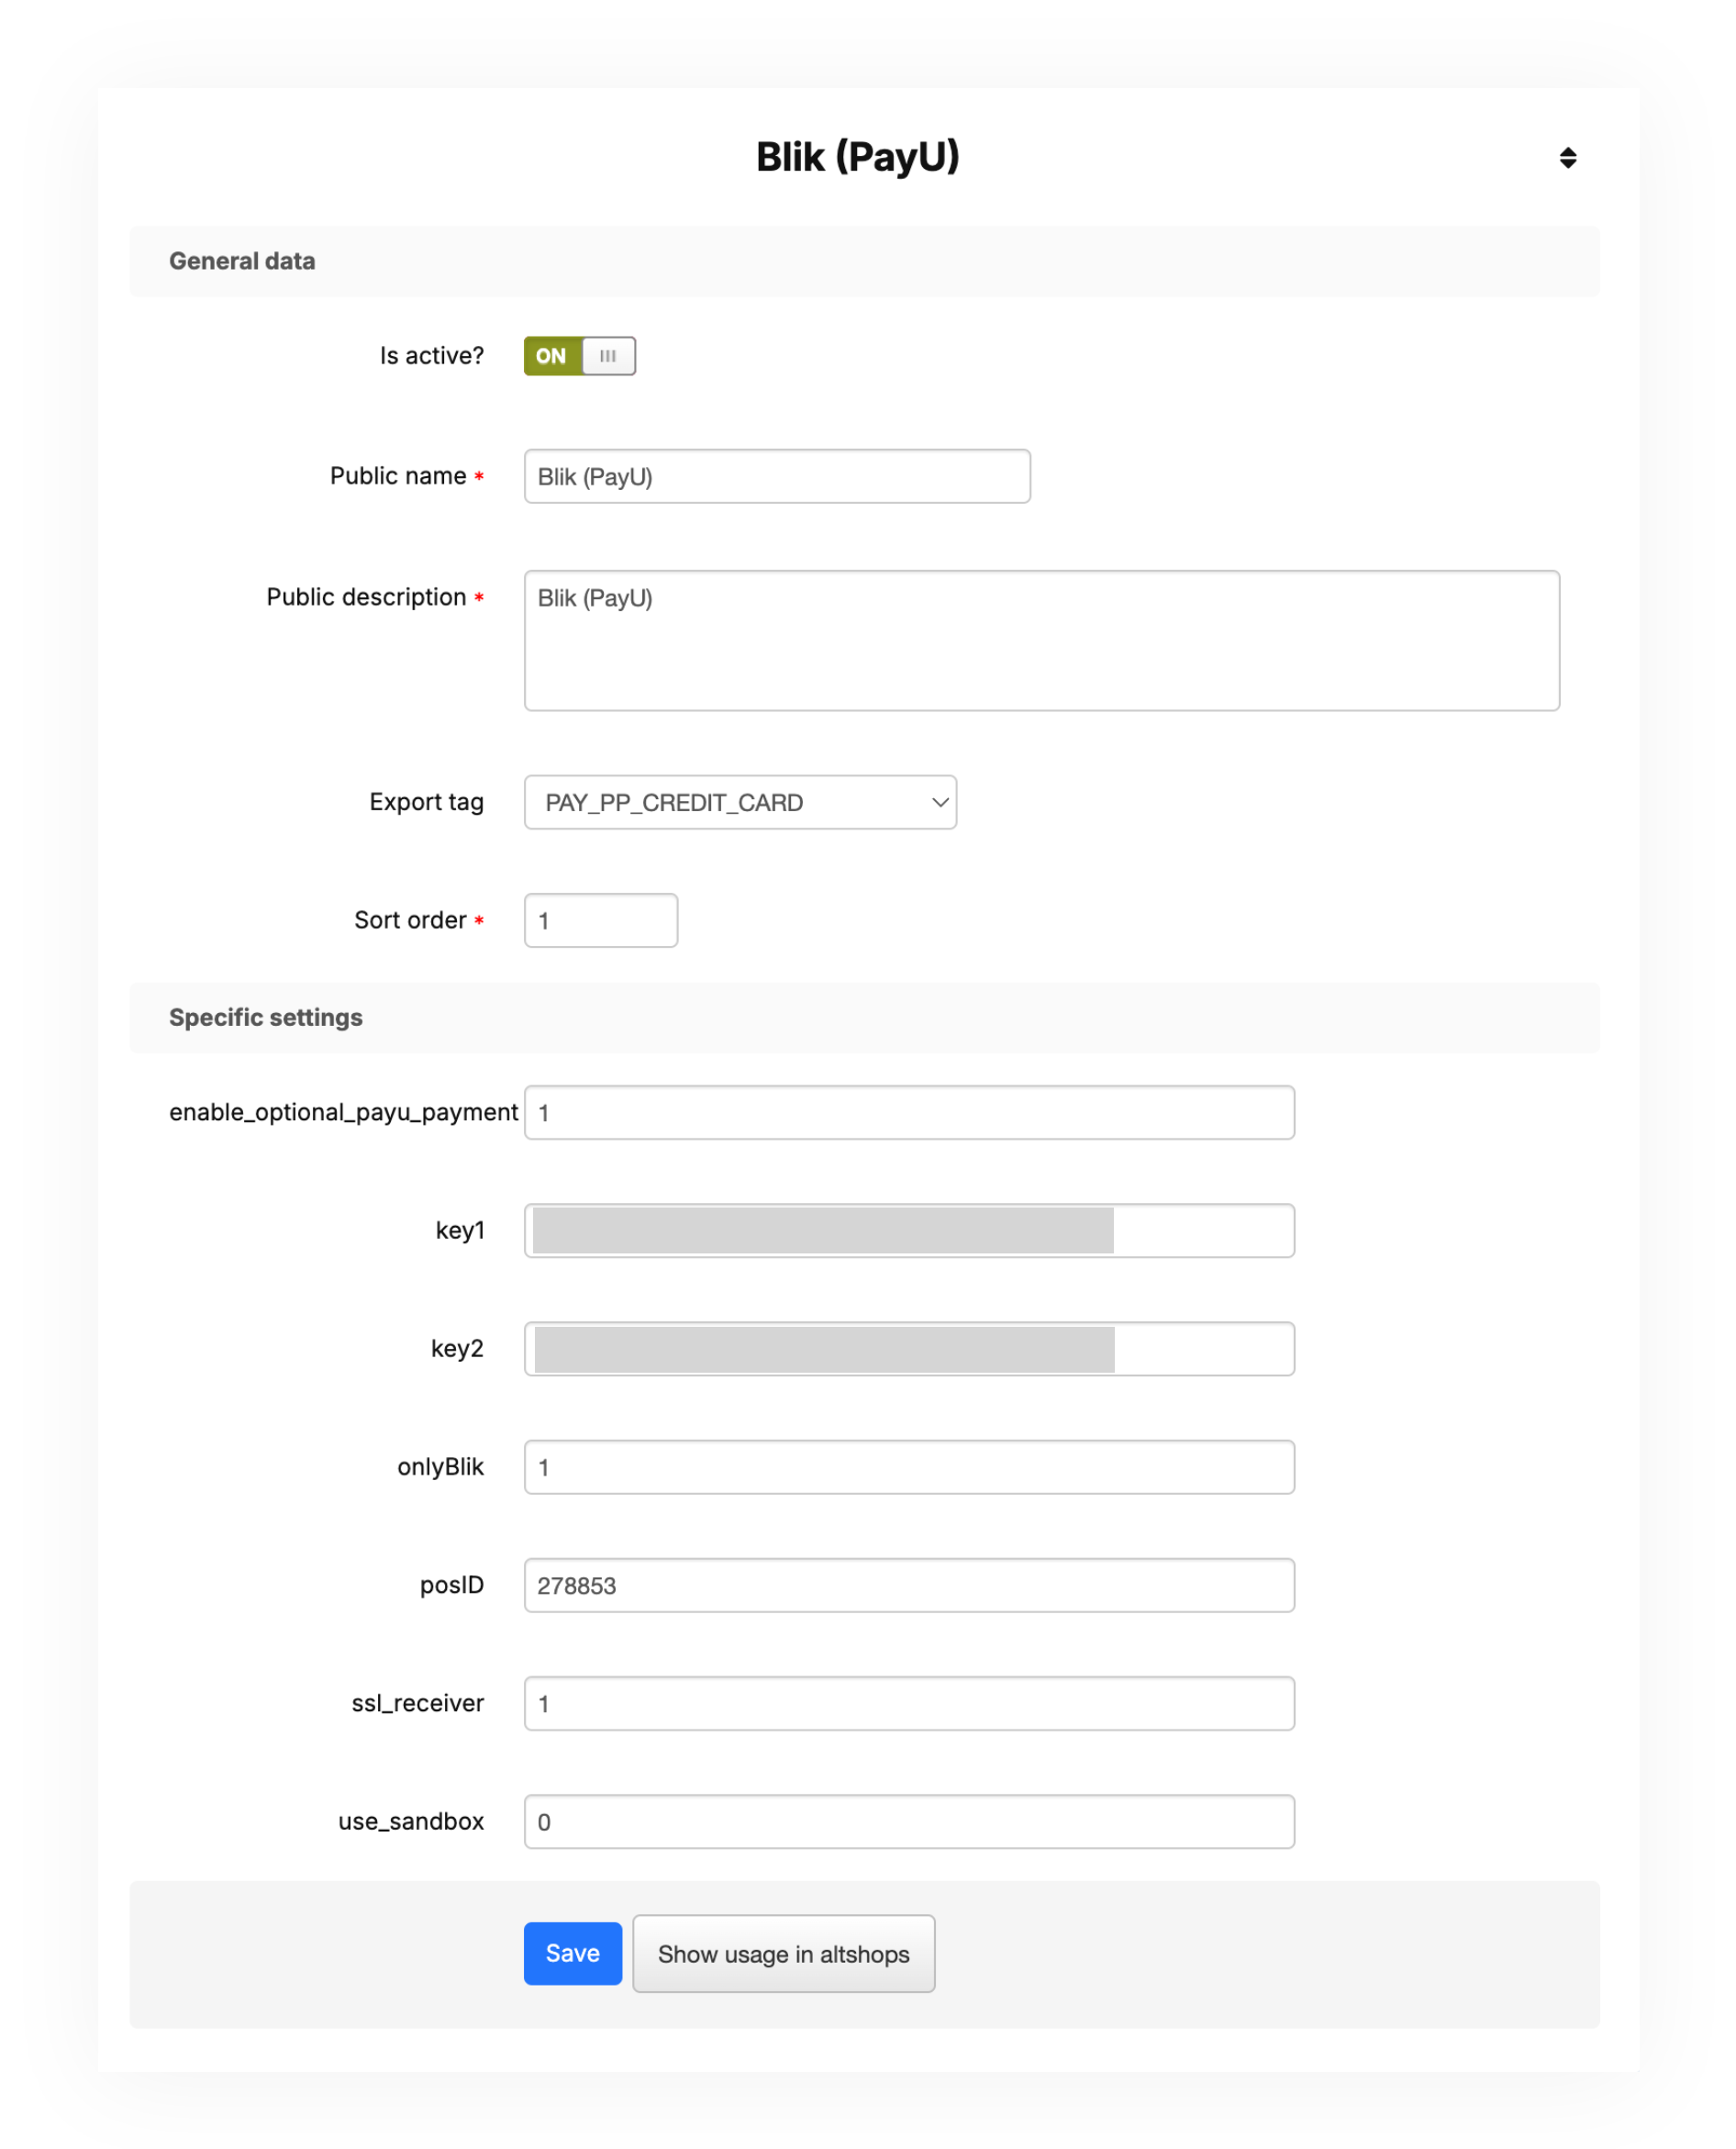Select the key2 input field
The height and width of the screenshot is (2149, 1736).
point(908,1348)
